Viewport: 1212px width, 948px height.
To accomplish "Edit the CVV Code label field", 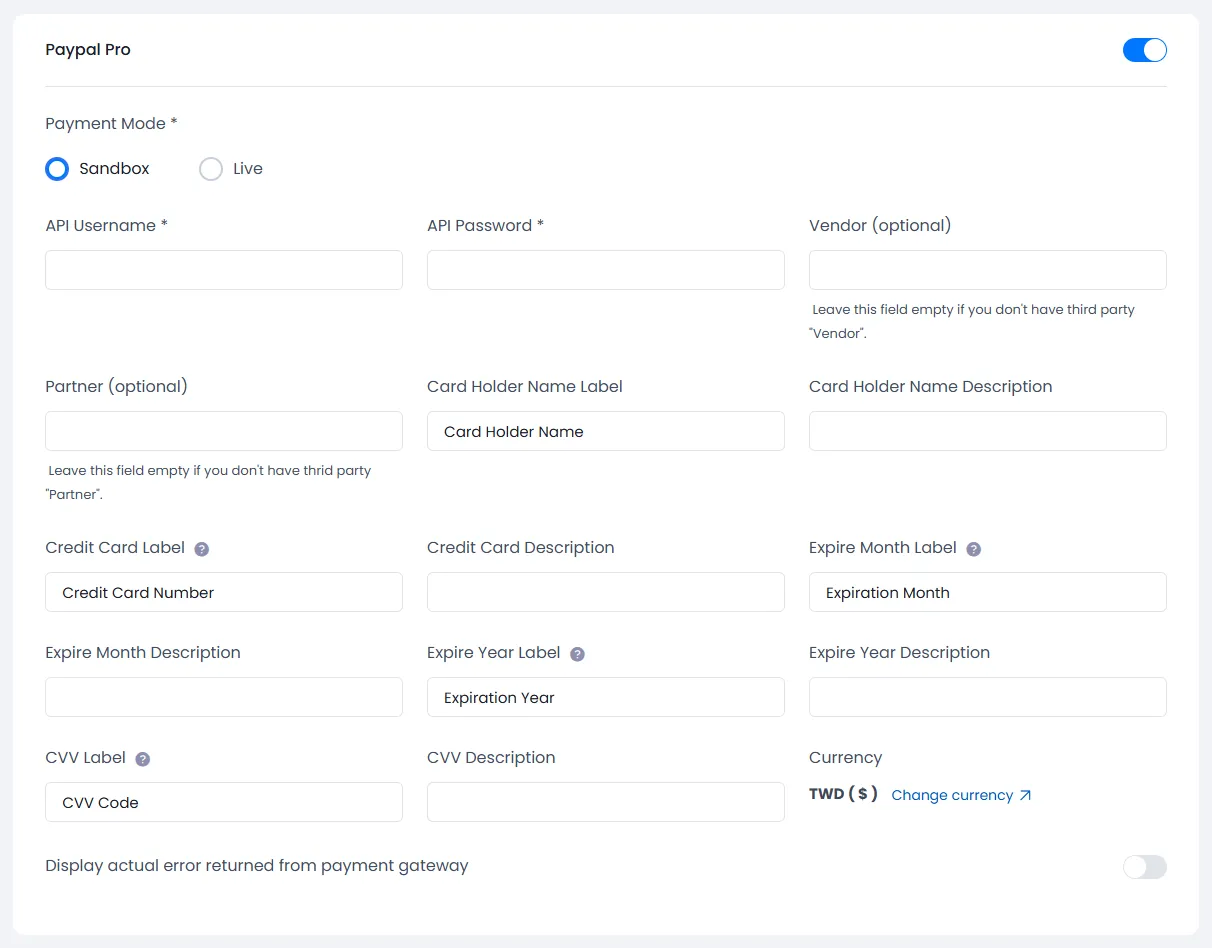I will click(x=224, y=802).
